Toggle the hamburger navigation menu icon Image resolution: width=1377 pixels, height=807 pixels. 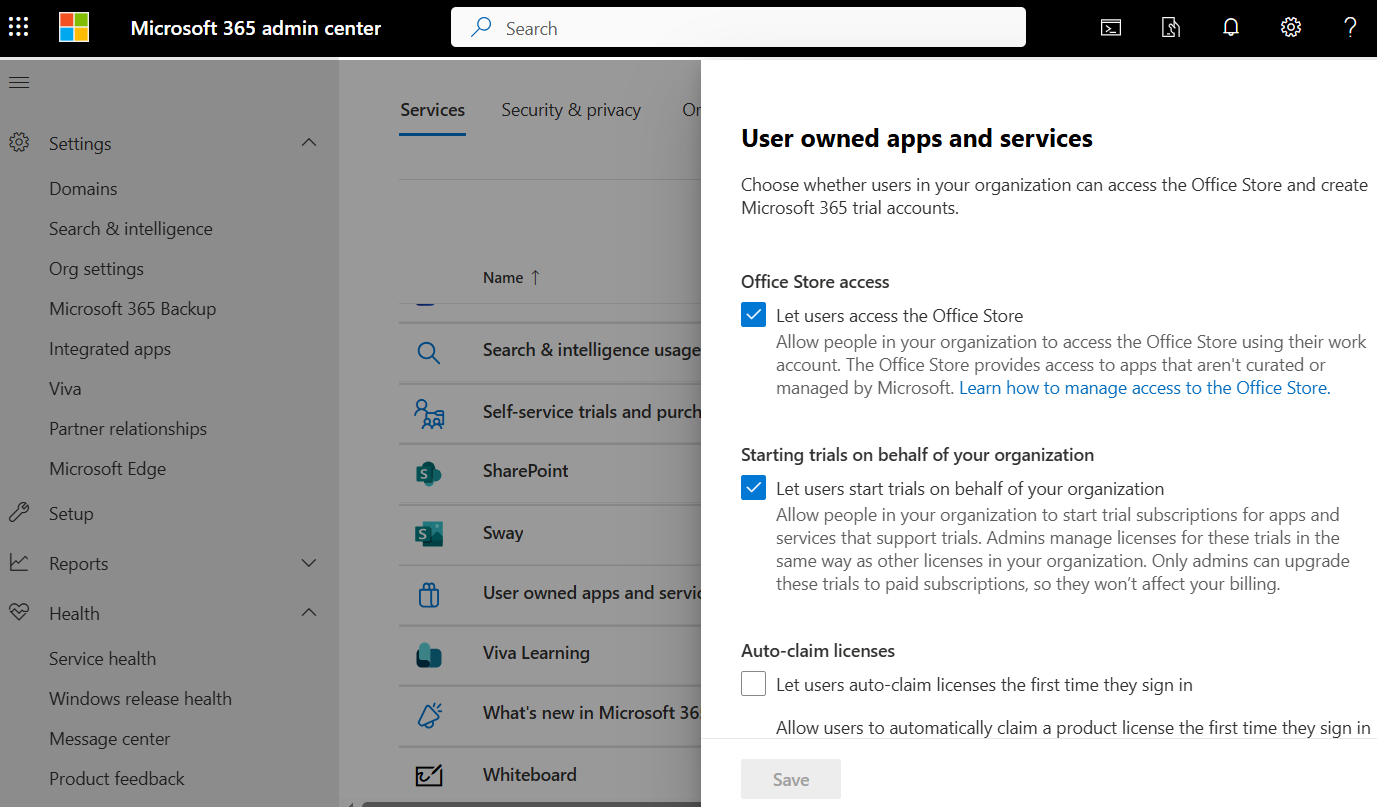click(19, 82)
